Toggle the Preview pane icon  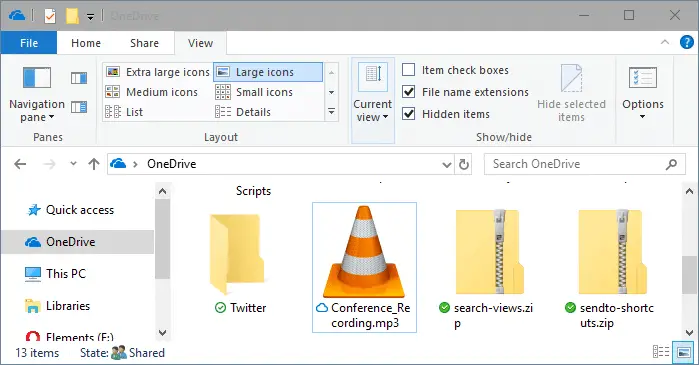(x=79, y=78)
